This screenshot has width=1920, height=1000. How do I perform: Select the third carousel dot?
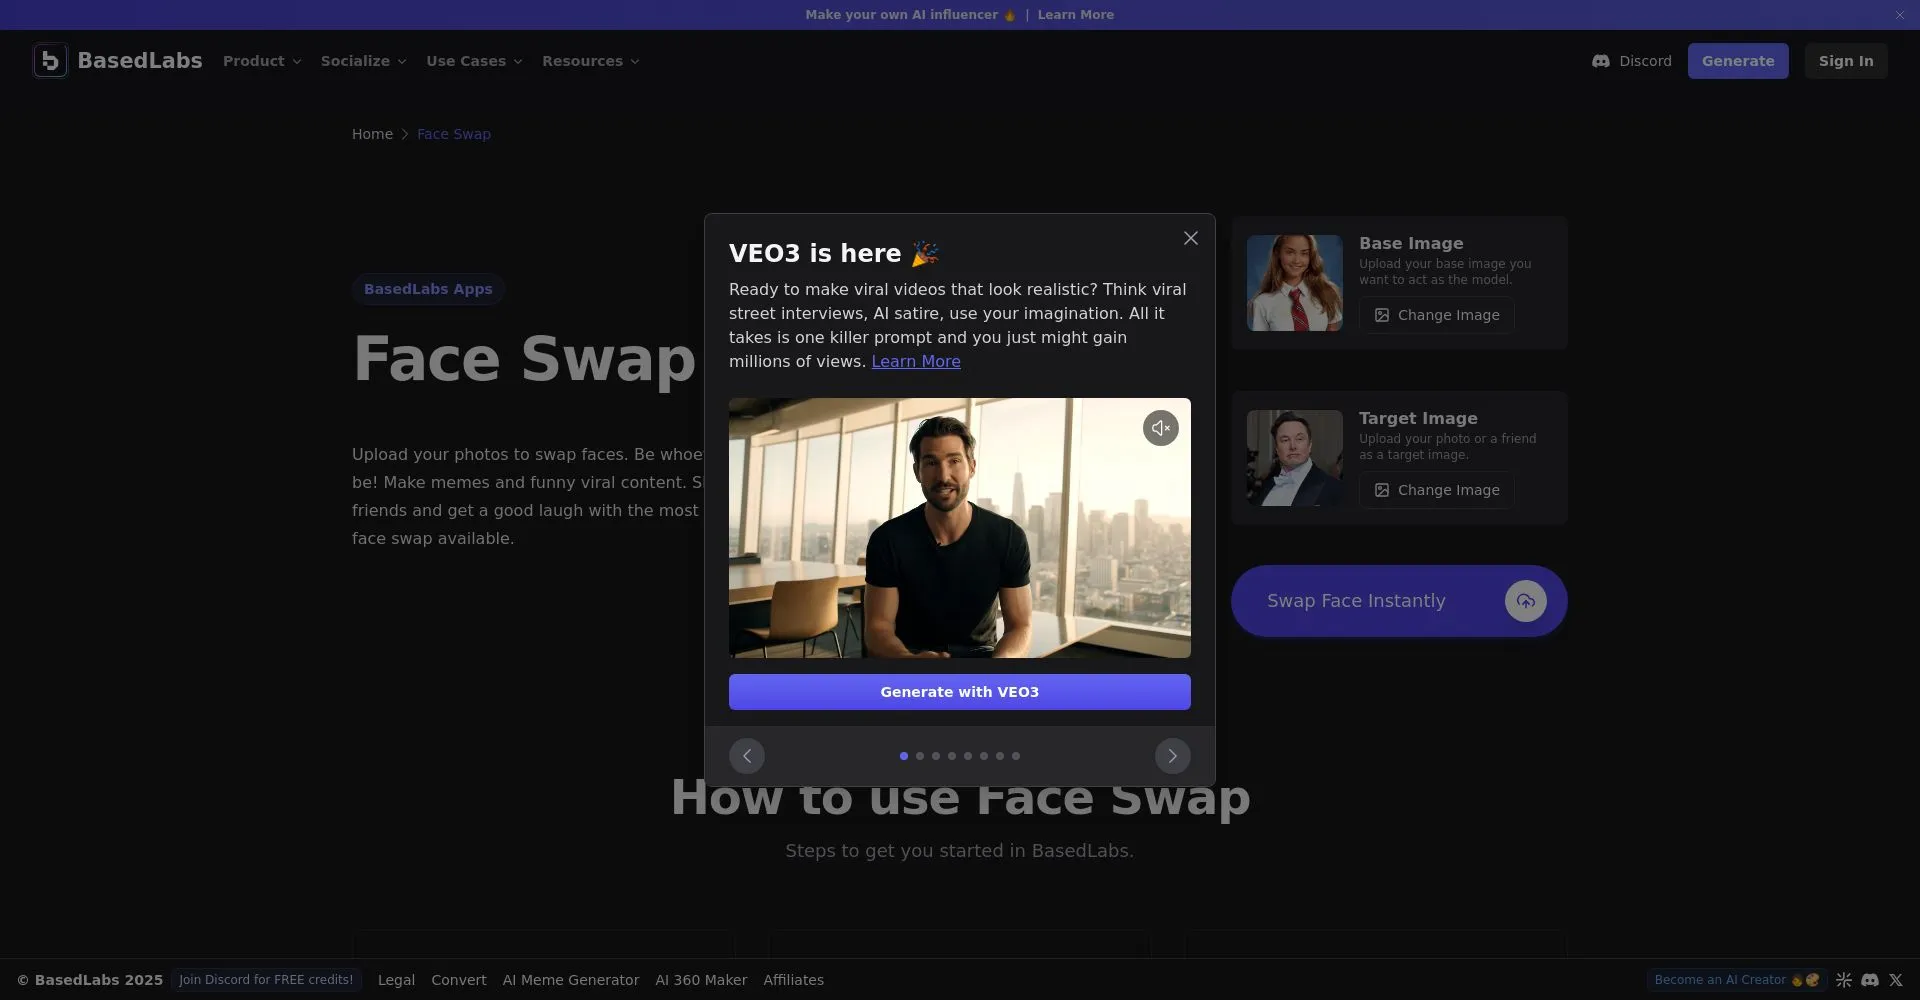coord(936,756)
